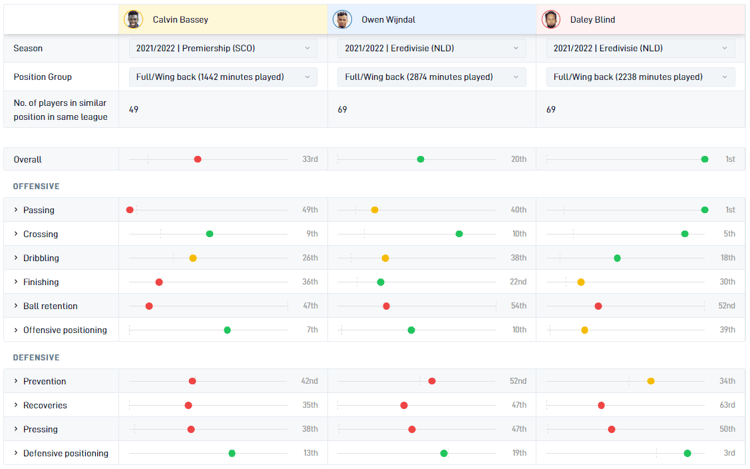Click Daley Blind's green Overall rating dot

(705, 159)
